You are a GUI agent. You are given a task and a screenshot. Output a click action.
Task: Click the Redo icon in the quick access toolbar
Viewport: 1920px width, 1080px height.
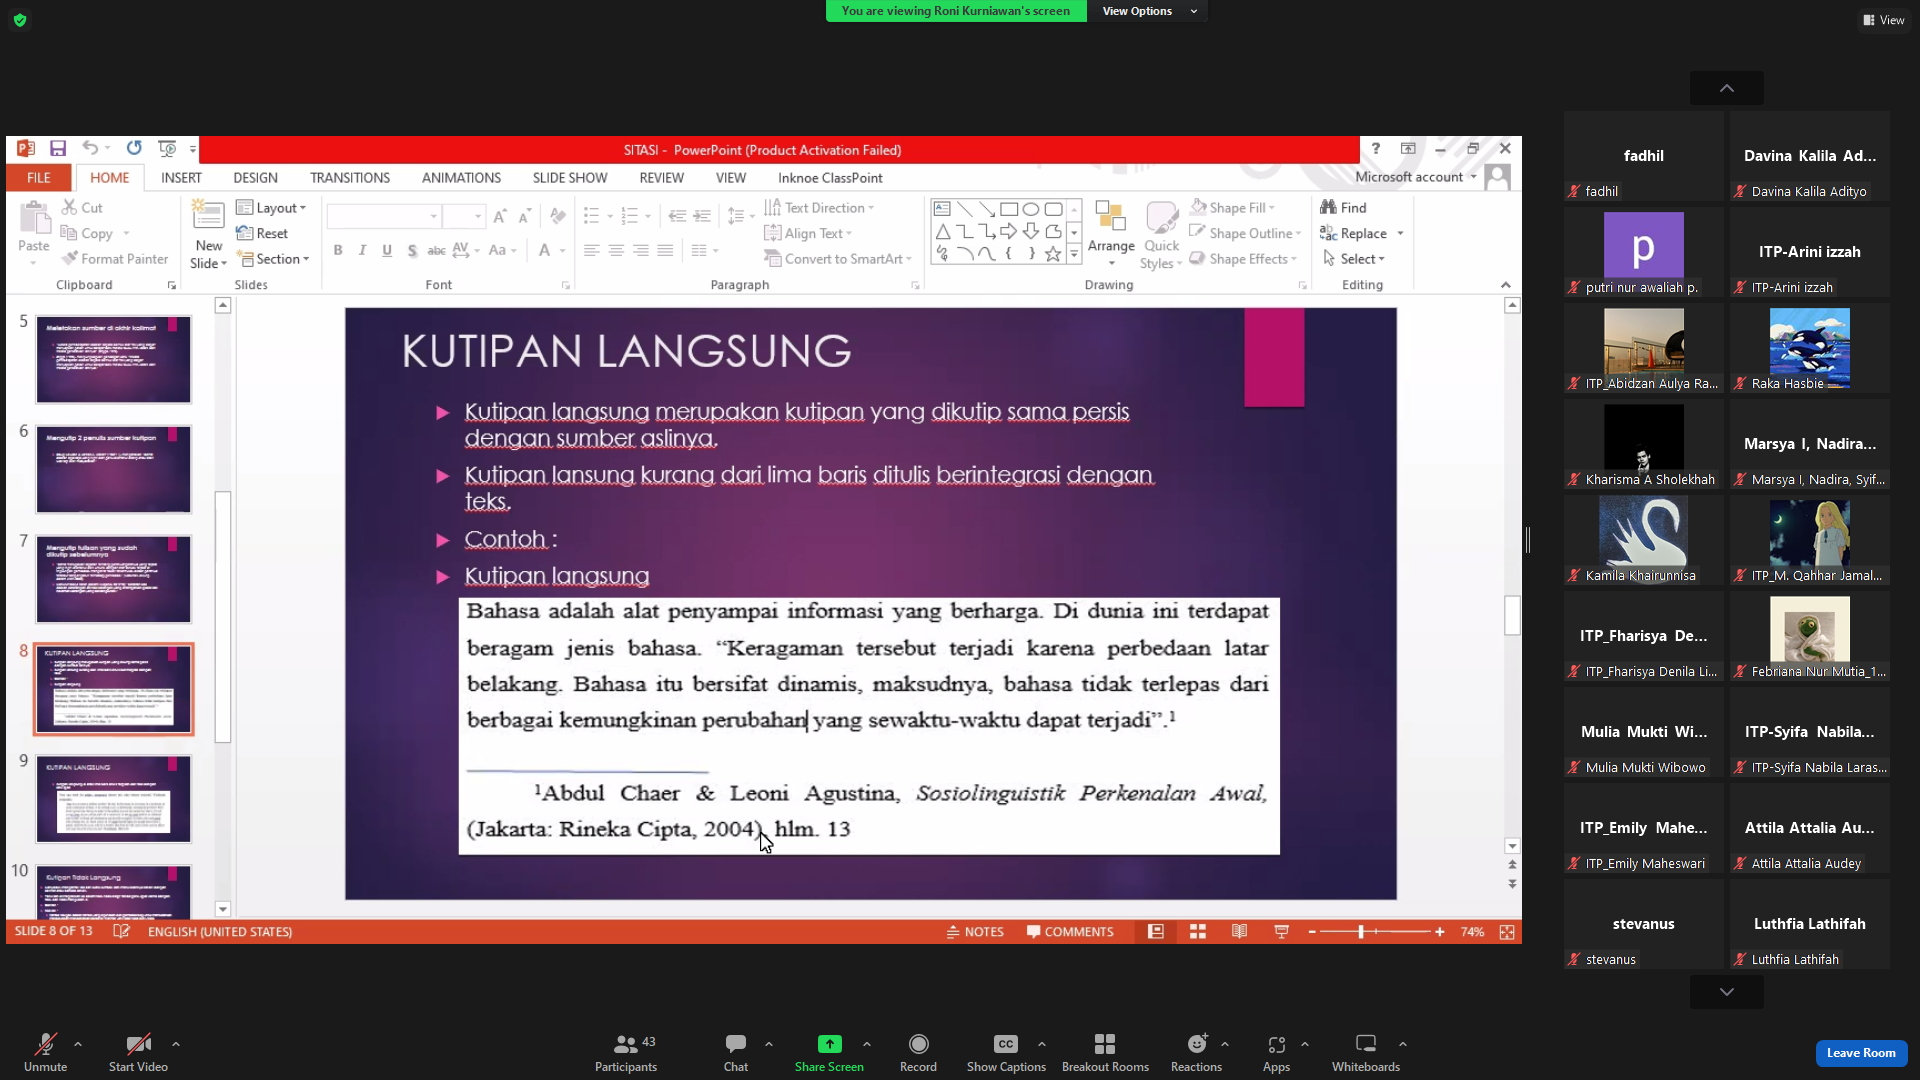134,149
